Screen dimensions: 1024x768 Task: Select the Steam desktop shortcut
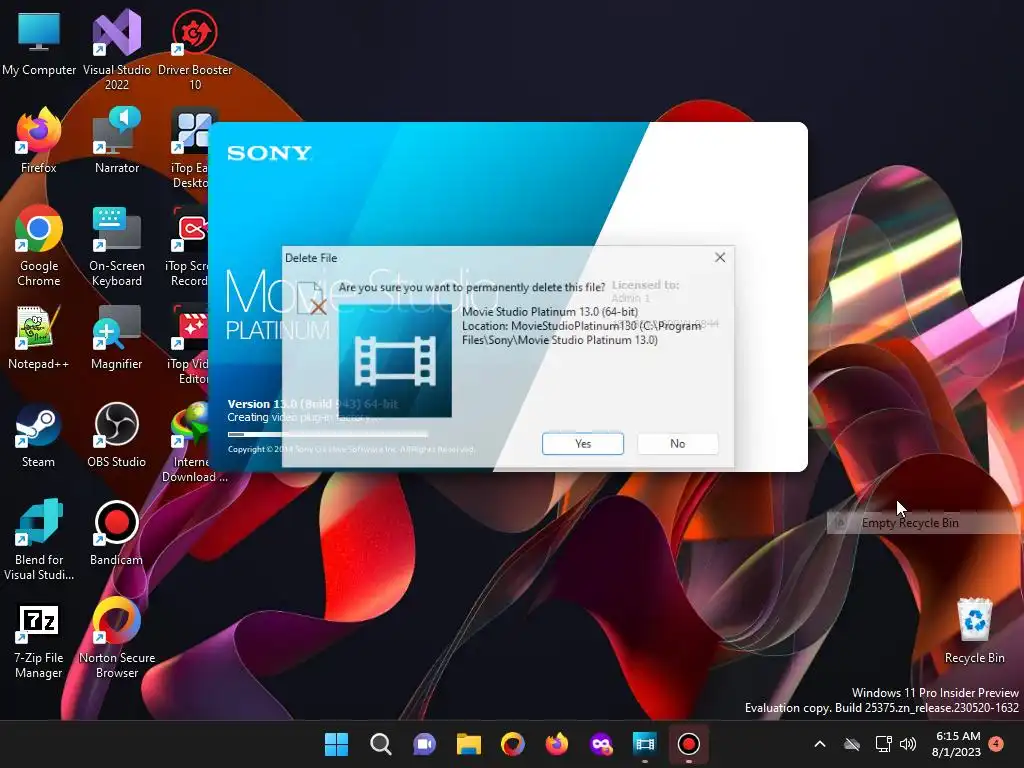[x=39, y=435]
